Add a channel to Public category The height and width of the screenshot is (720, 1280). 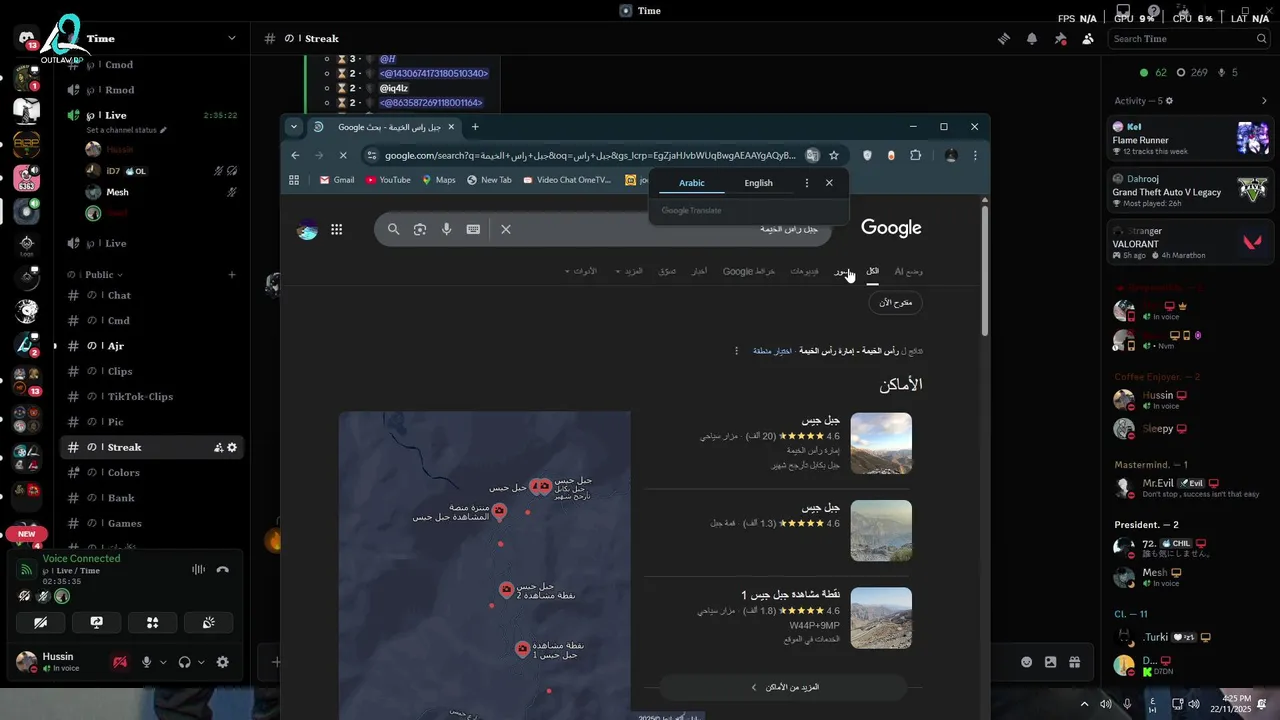(x=232, y=274)
